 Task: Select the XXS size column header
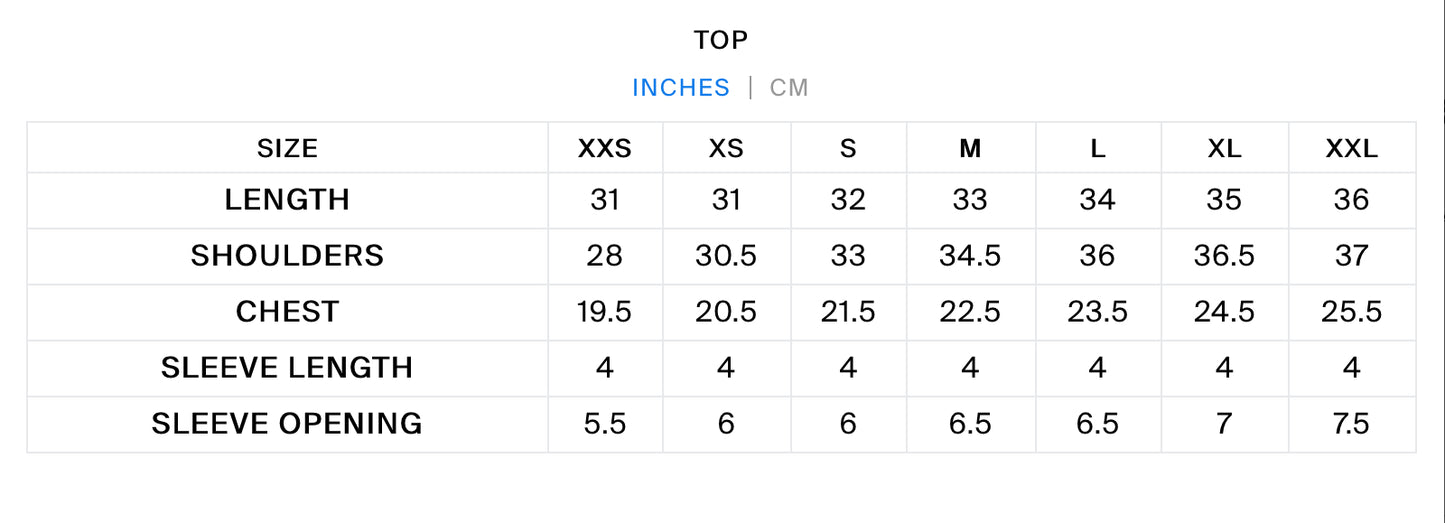605,149
